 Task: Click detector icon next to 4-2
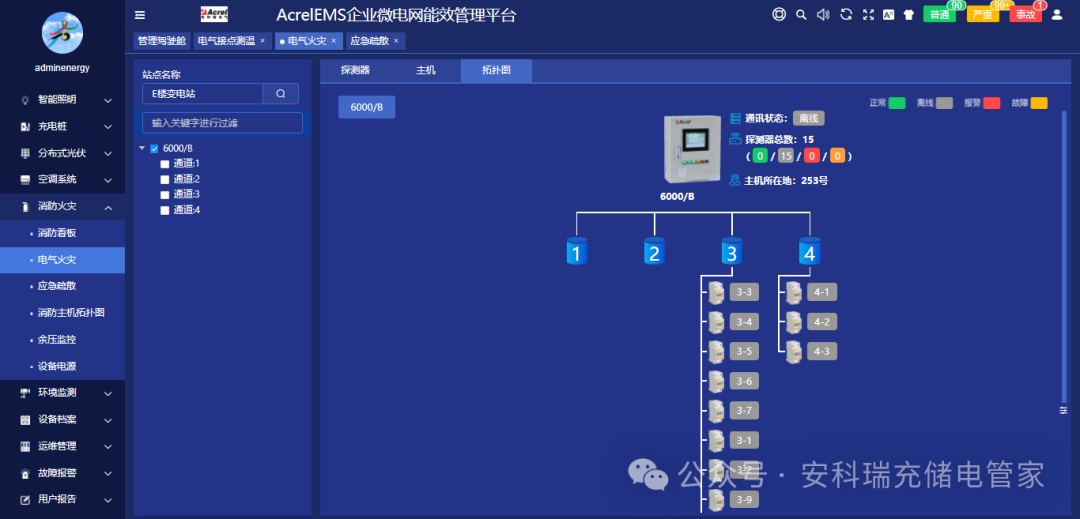pos(794,321)
